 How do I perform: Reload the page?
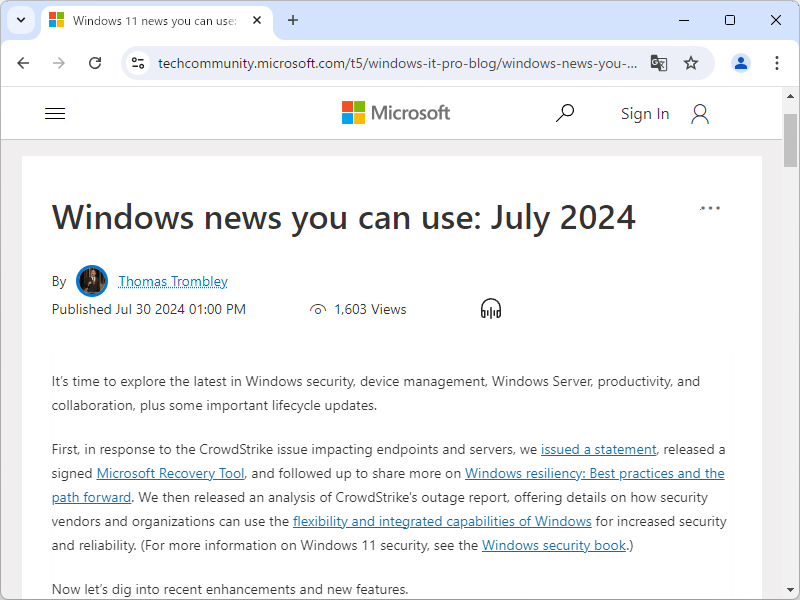point(95,62)
